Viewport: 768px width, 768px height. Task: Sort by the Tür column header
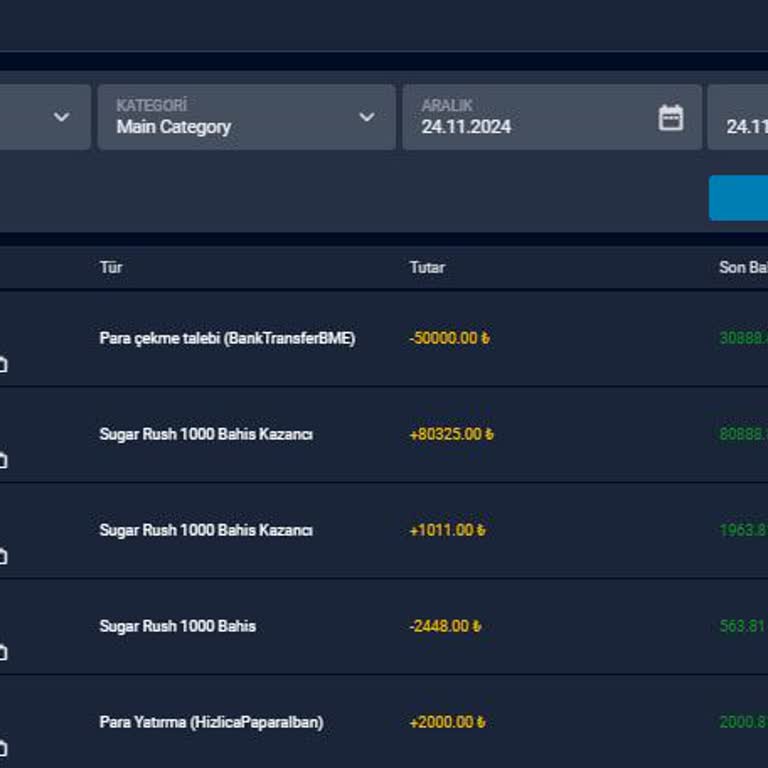click(x=111, y=267)
